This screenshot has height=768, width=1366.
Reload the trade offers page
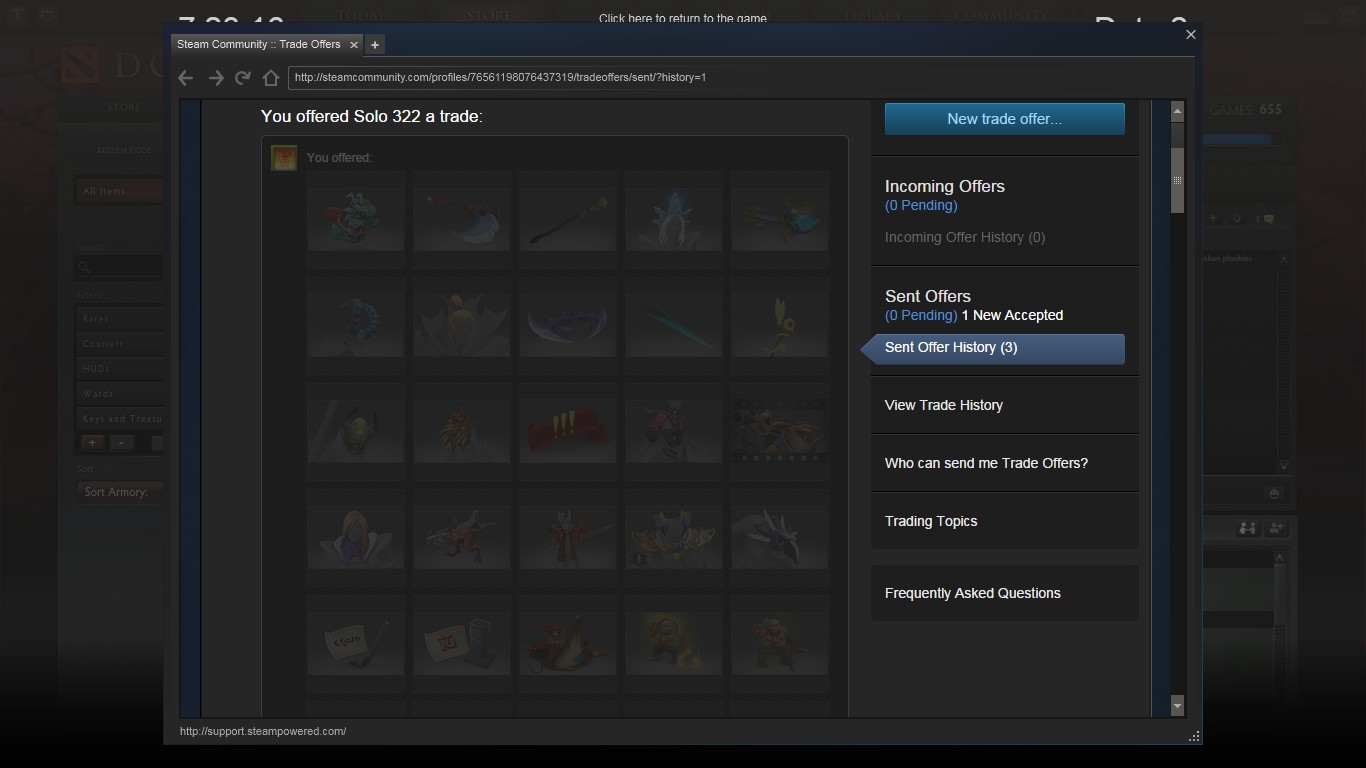pyautogui.click(x=243, y=78)
